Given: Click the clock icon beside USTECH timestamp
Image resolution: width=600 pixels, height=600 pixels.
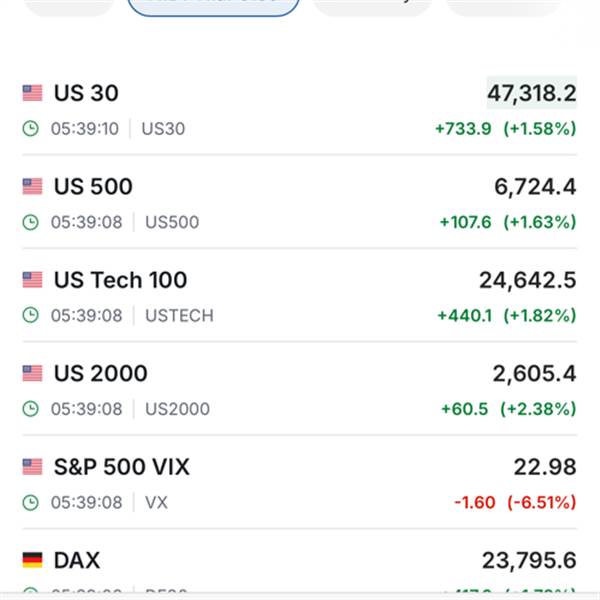Looking at the screenshot, I should pos(31,315).
